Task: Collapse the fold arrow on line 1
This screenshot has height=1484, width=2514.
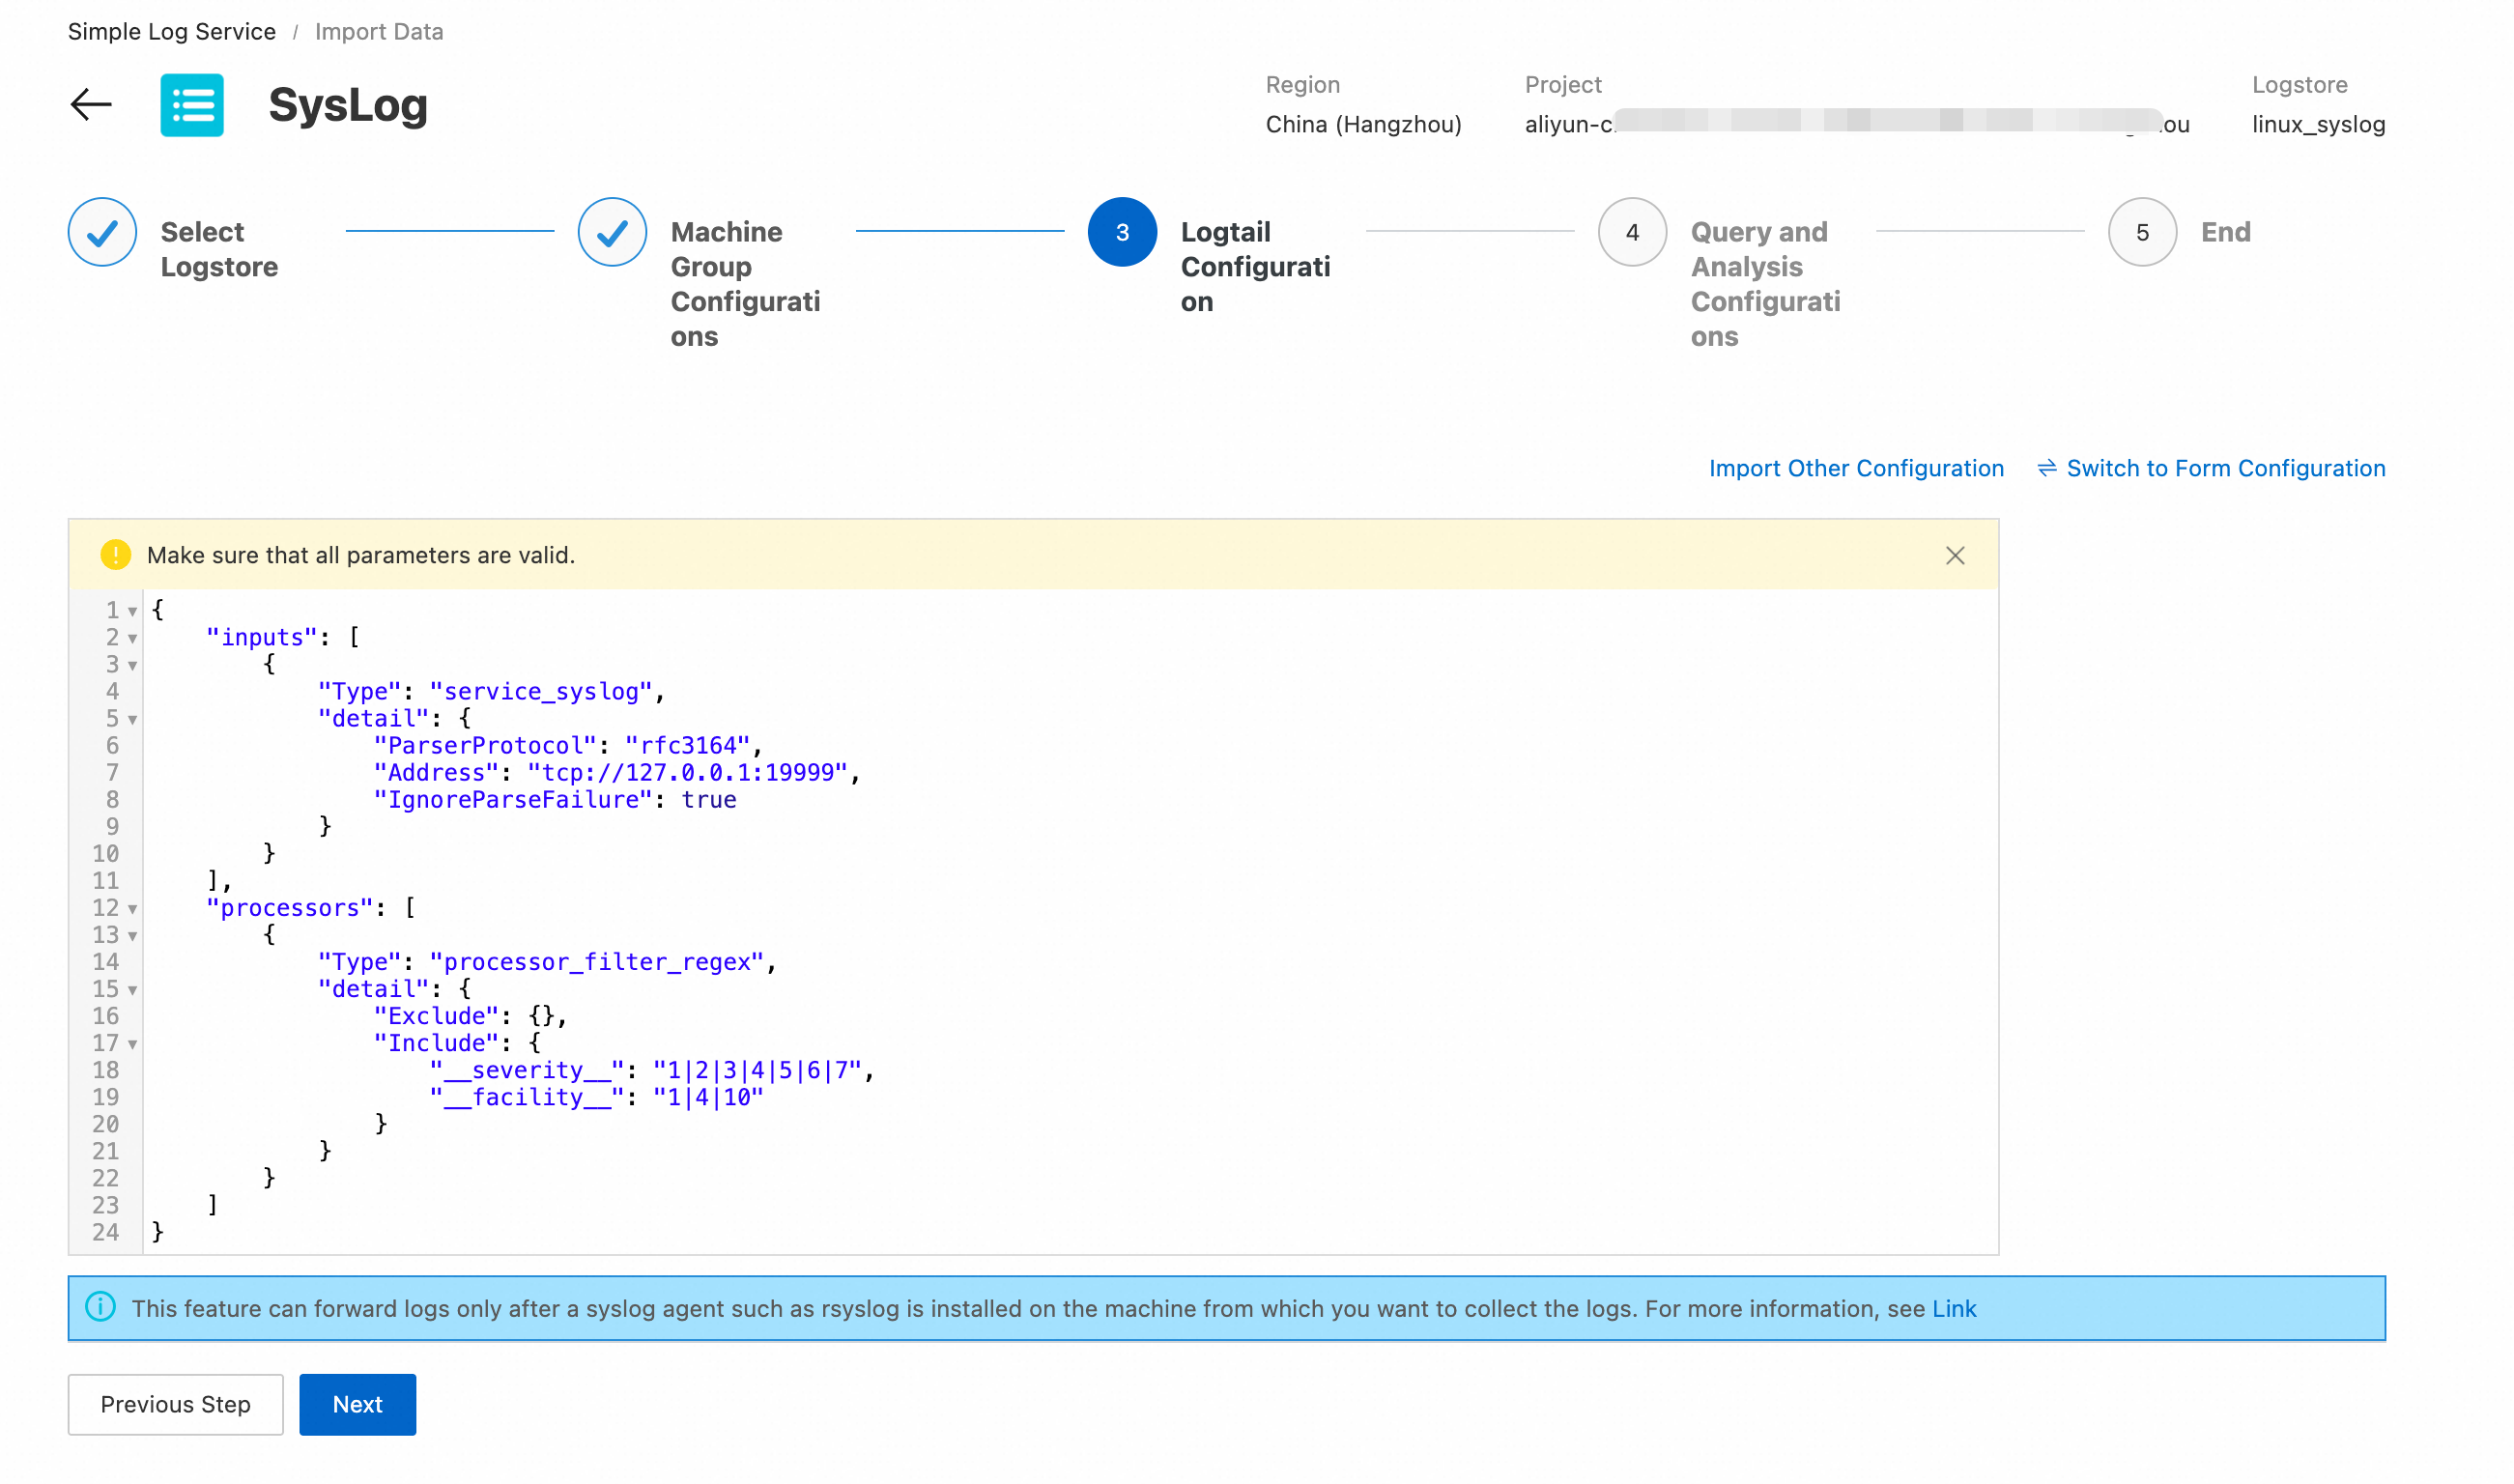Action: (x=132, y=612)
